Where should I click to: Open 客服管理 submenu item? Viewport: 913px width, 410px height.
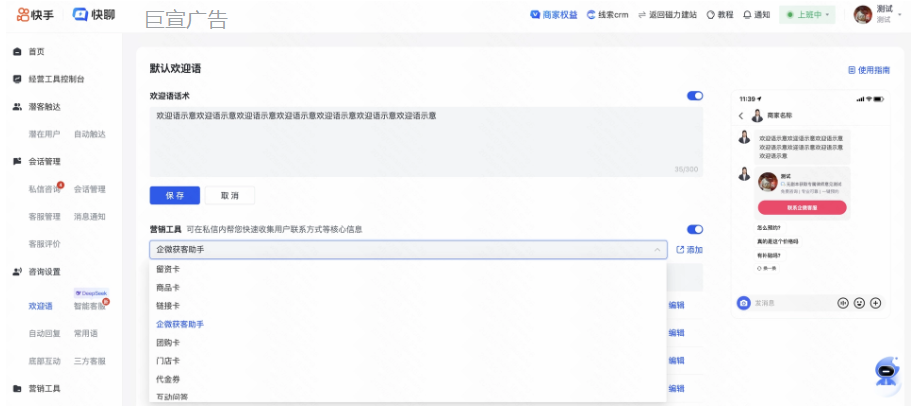(44, 217)
